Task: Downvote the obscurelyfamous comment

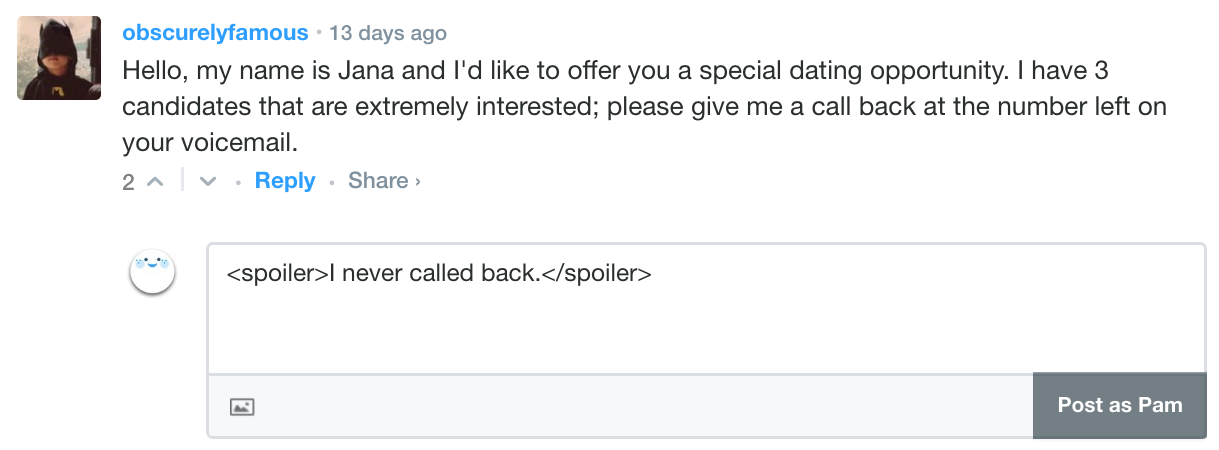Action: click(208, 182)
